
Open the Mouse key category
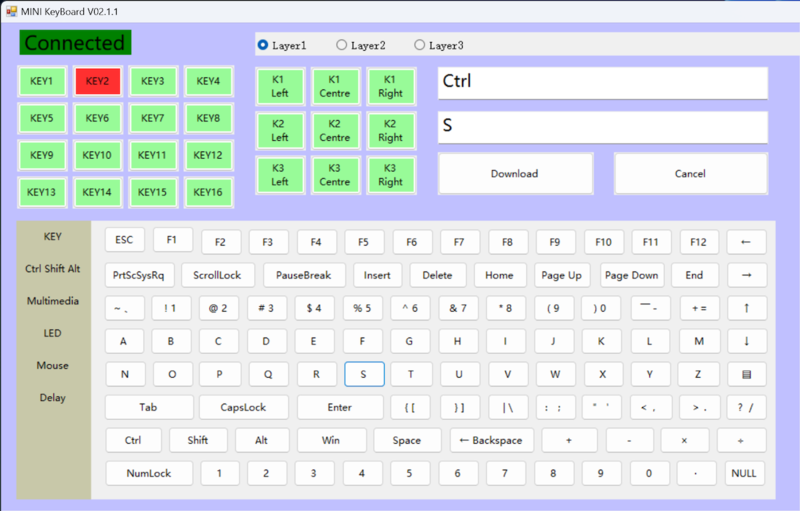(x=53, y=366)
